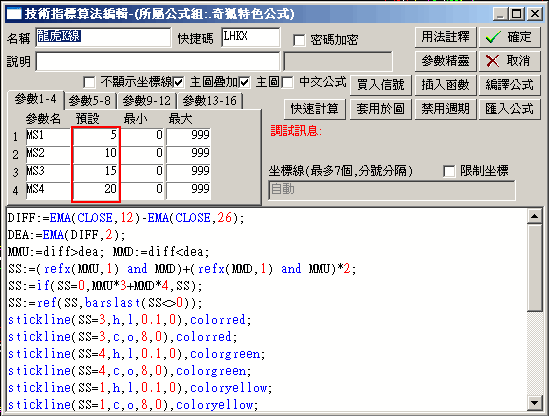Open the 參數精靈 wizard button

tap(445, 61)
